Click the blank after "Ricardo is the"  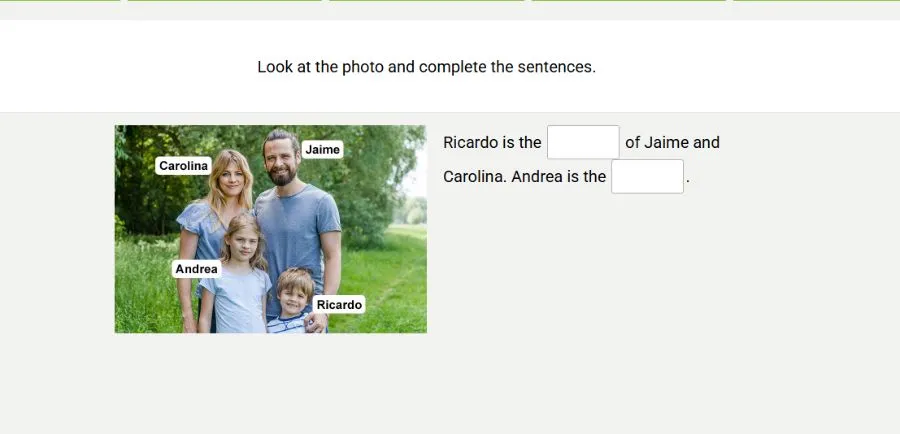click(583, 142)
